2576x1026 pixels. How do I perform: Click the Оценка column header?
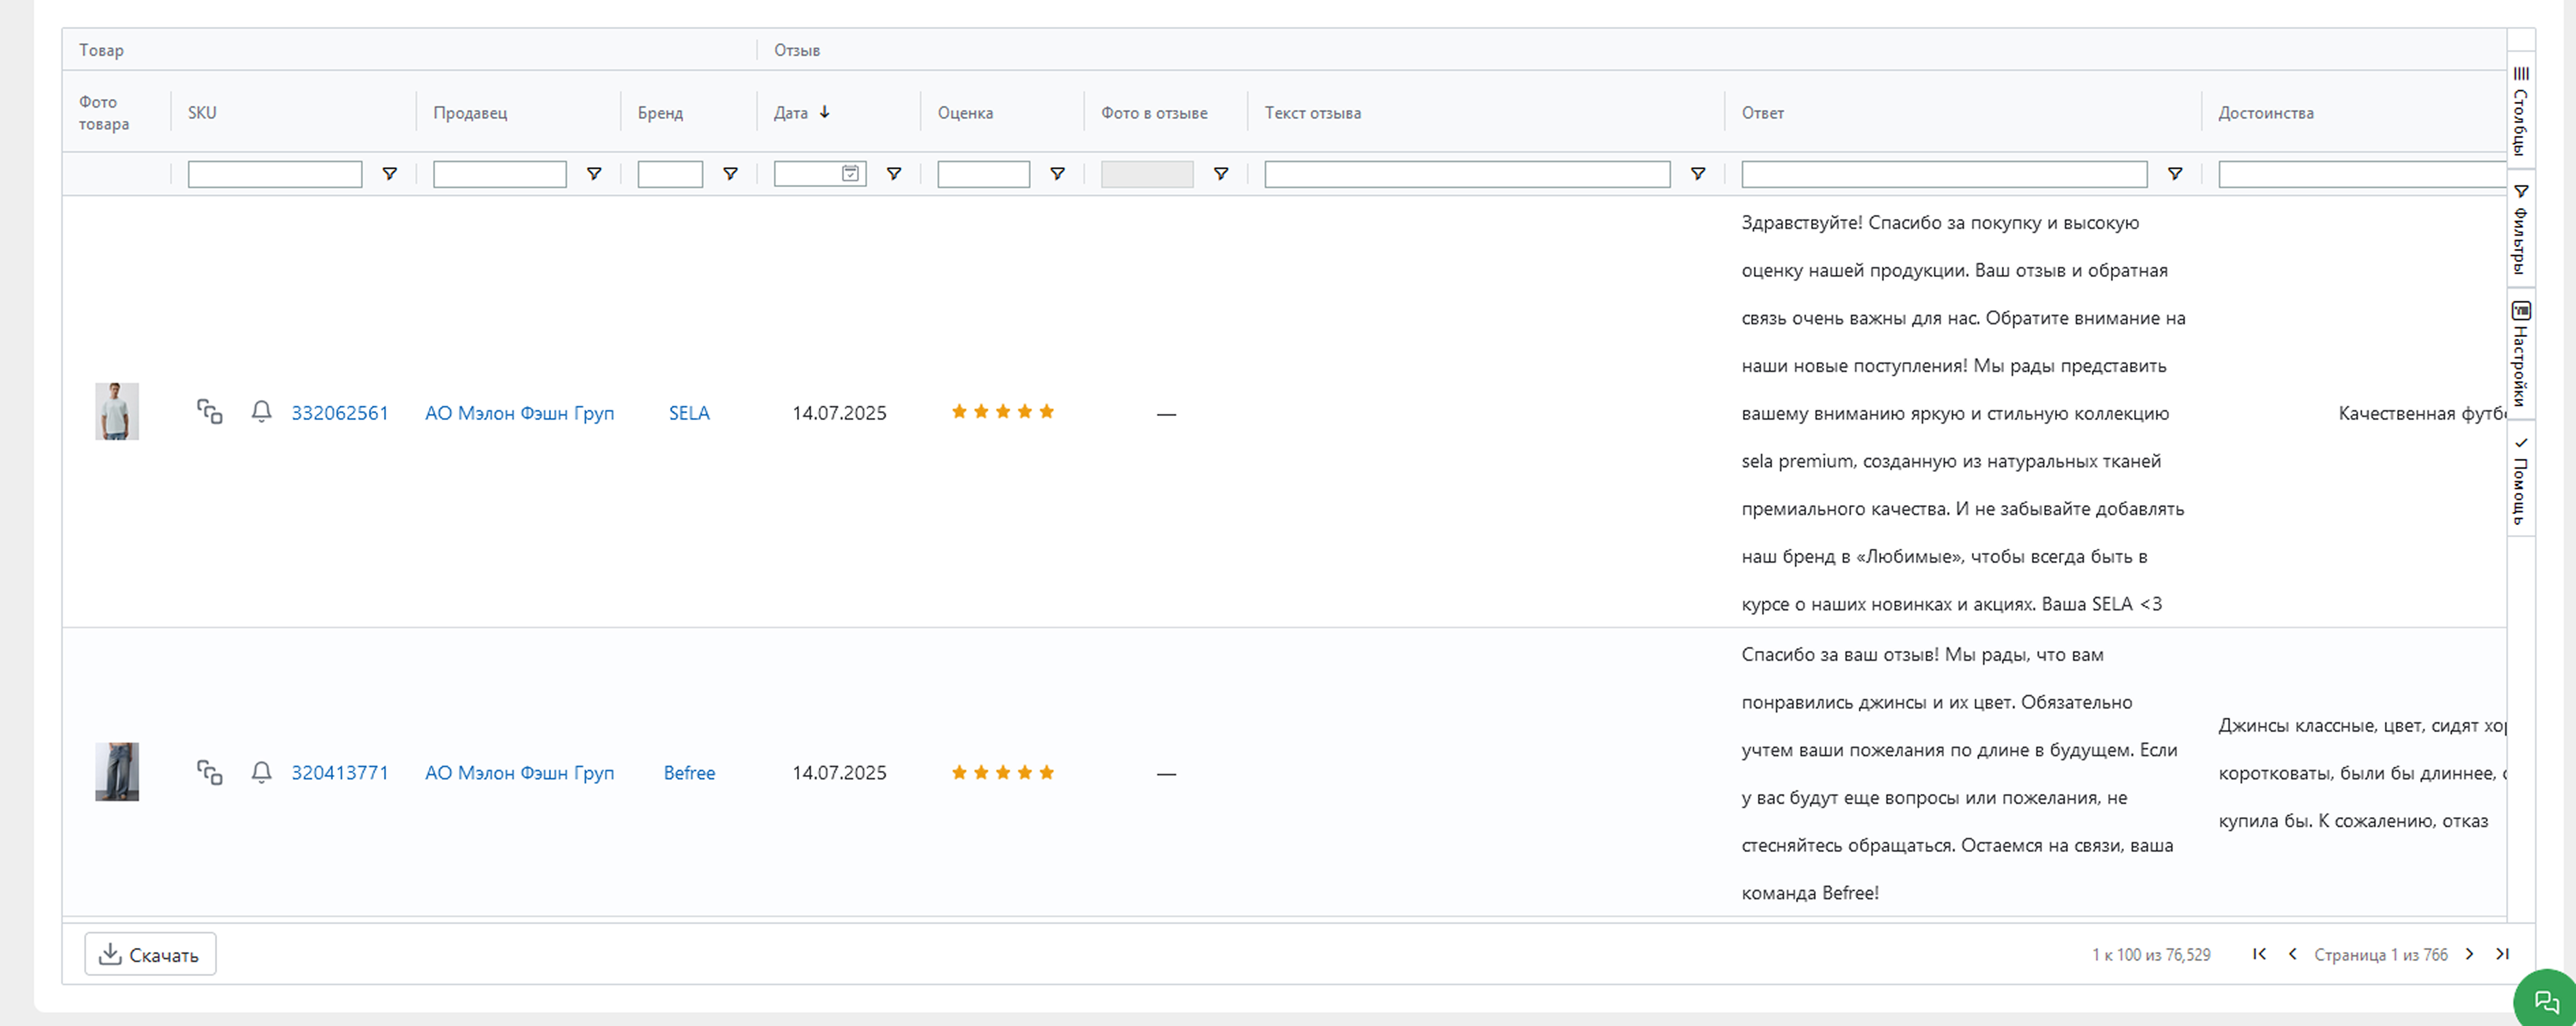(x=965, y=113)
